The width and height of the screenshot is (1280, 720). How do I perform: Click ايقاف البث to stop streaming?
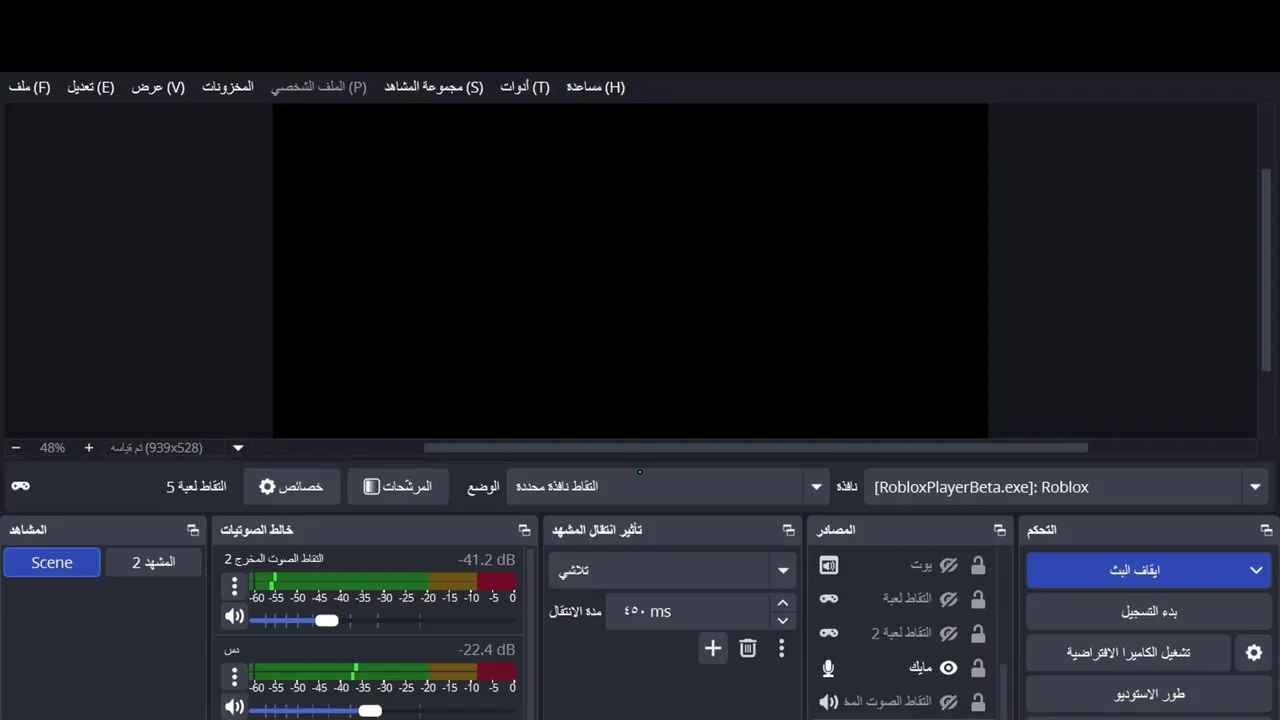[x=1134, y=570]
